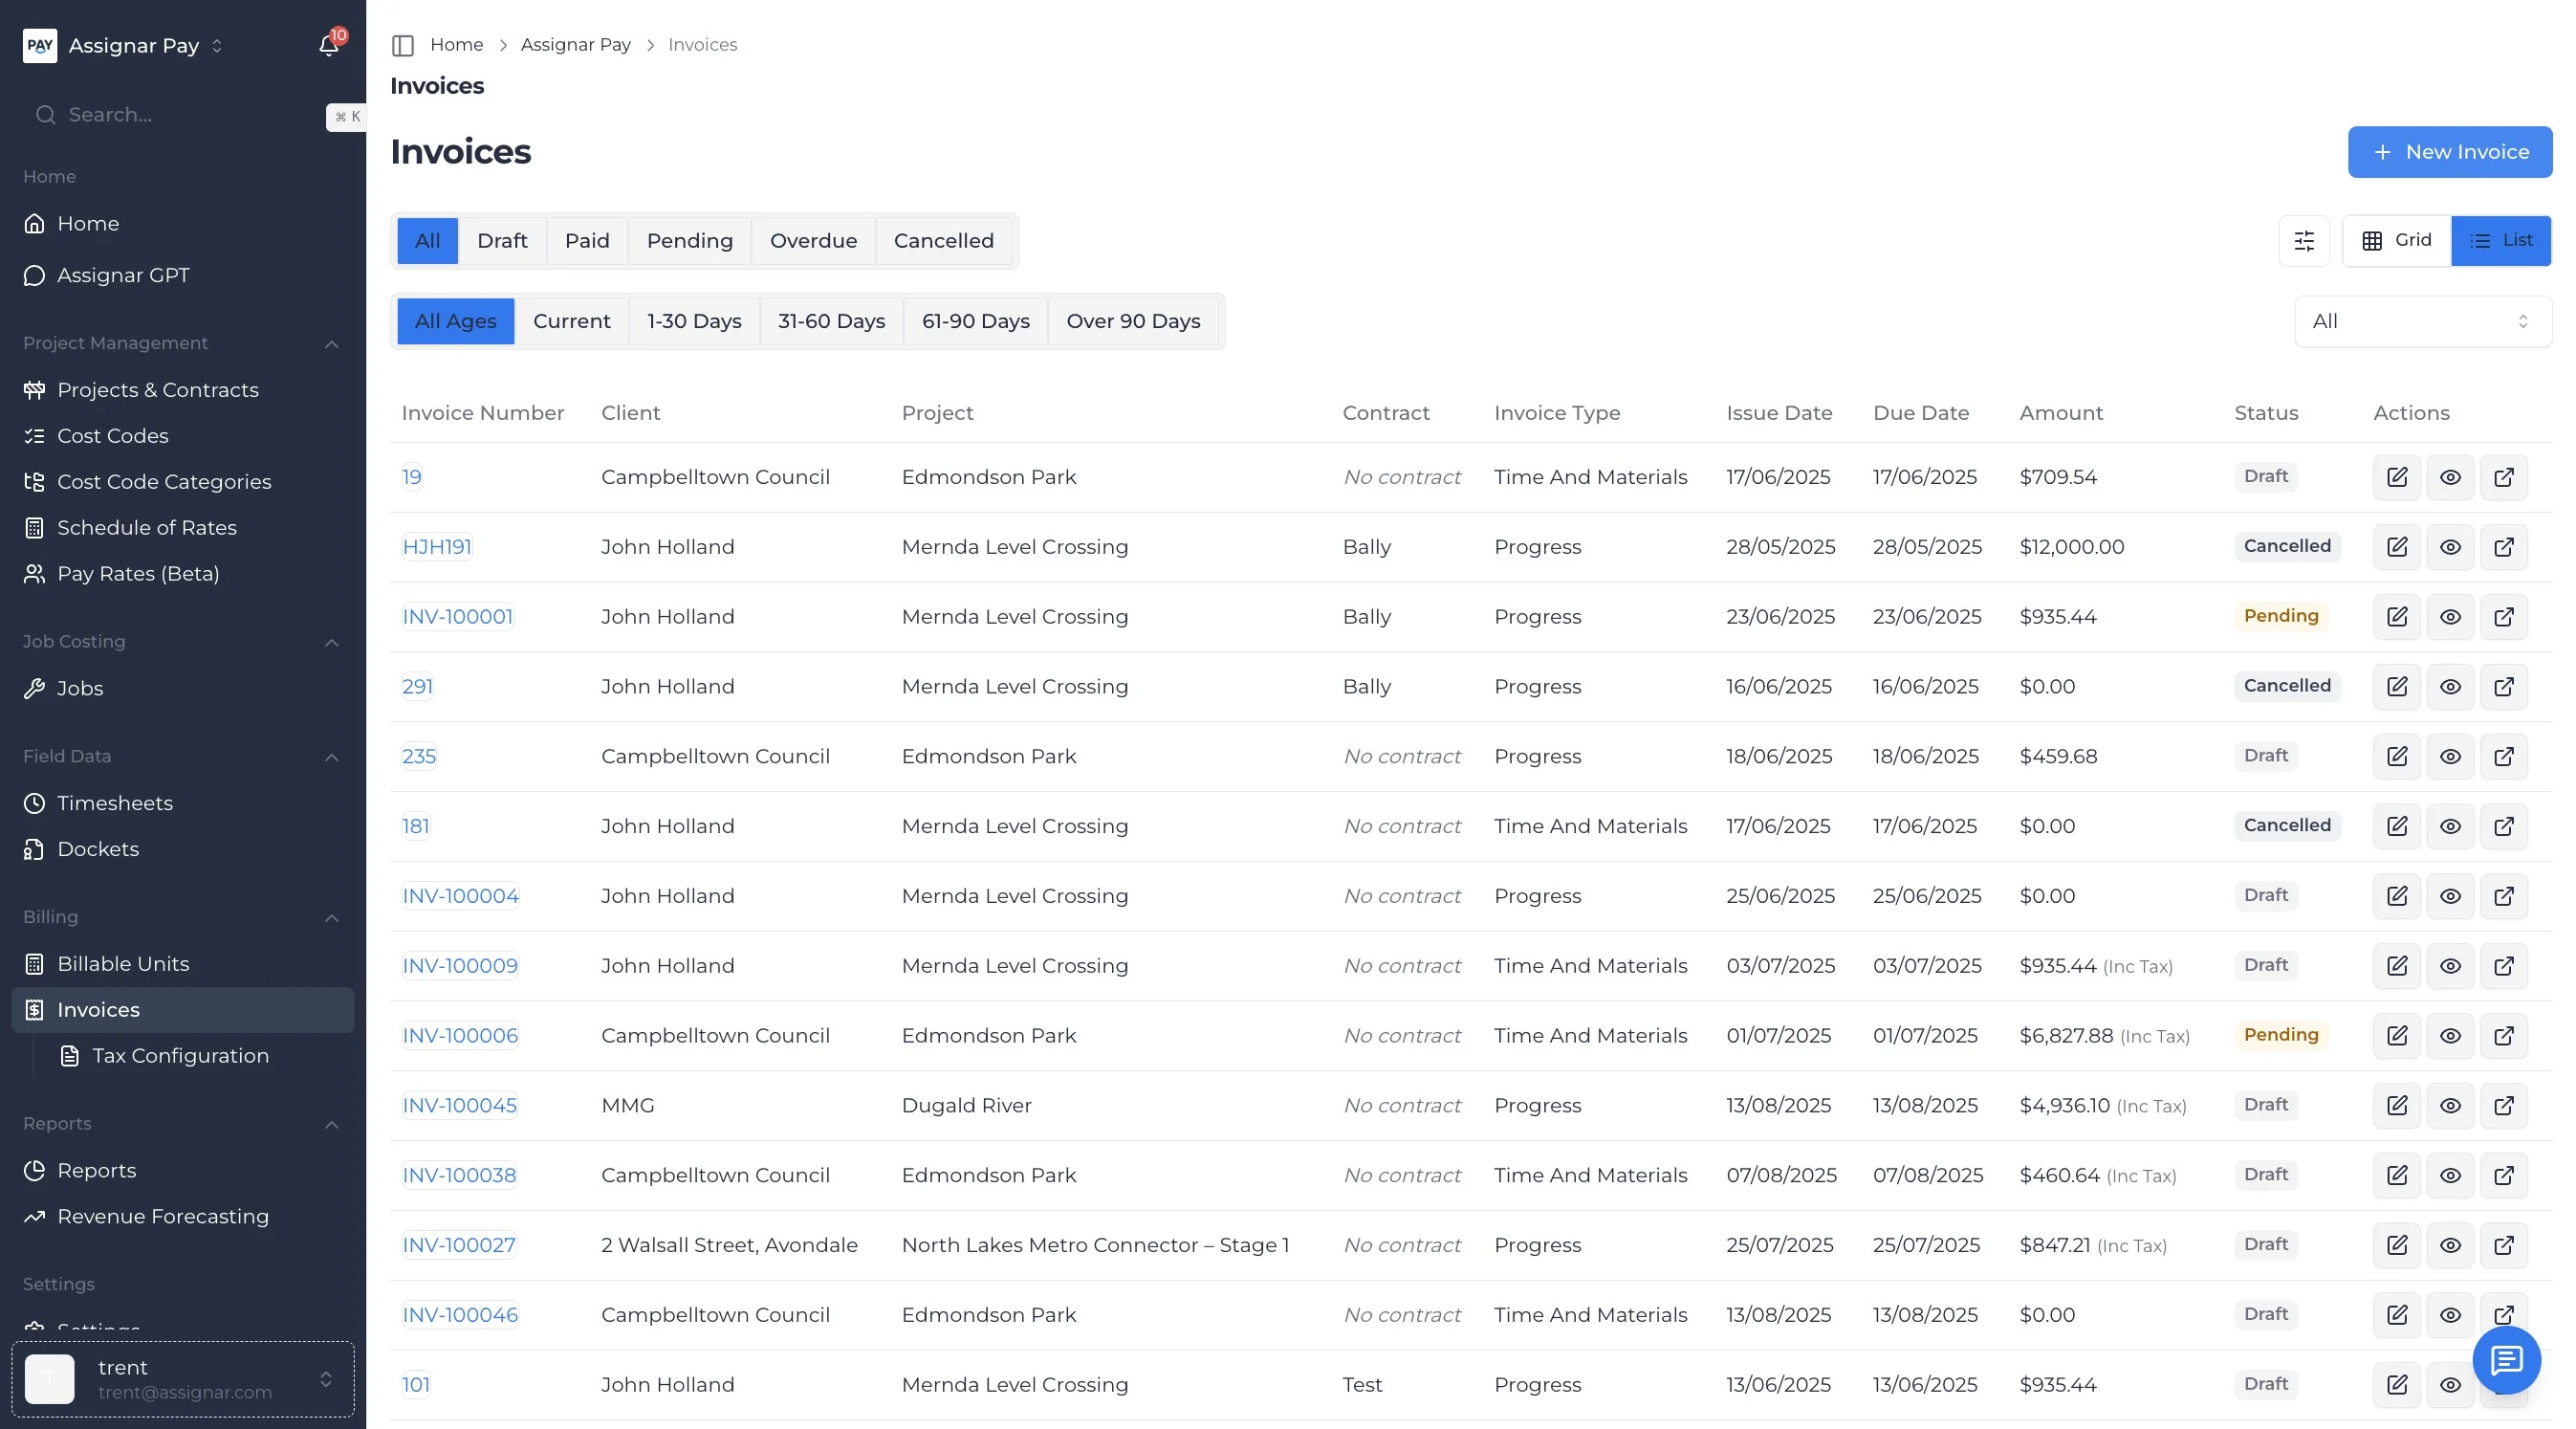Filter by 31-60 Days age tab
Image resolution: width=2576 pixels, height=1429 pixels.
831,321
